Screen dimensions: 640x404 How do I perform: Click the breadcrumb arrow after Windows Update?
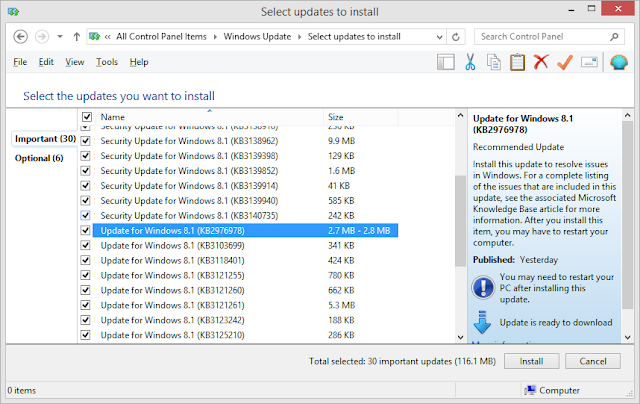click(299, 37)
